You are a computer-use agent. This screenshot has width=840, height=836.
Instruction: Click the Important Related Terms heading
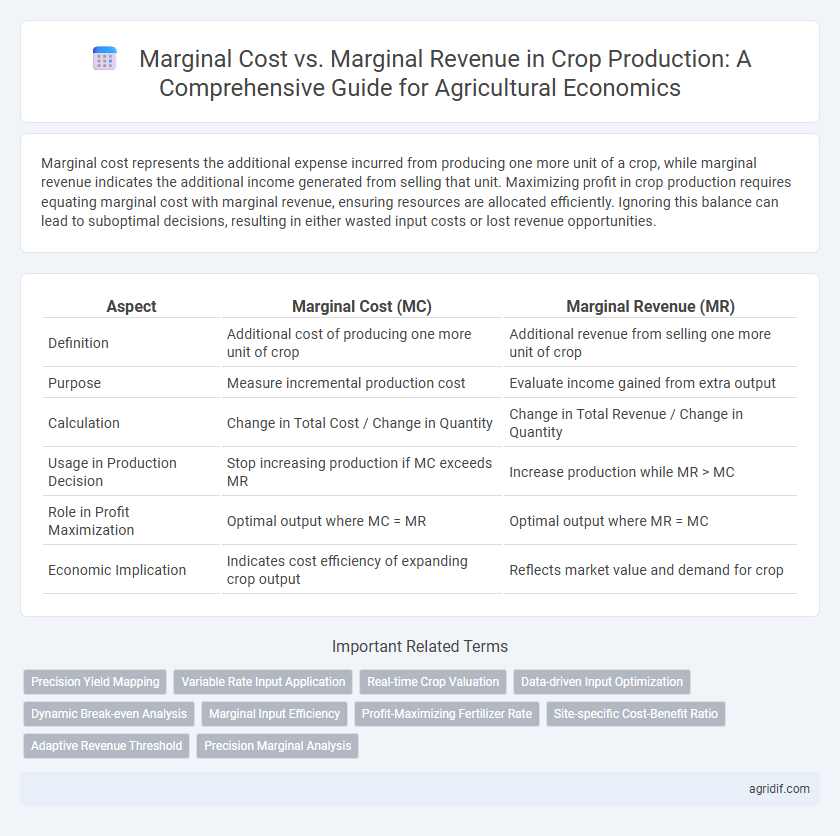coord(419,646)
